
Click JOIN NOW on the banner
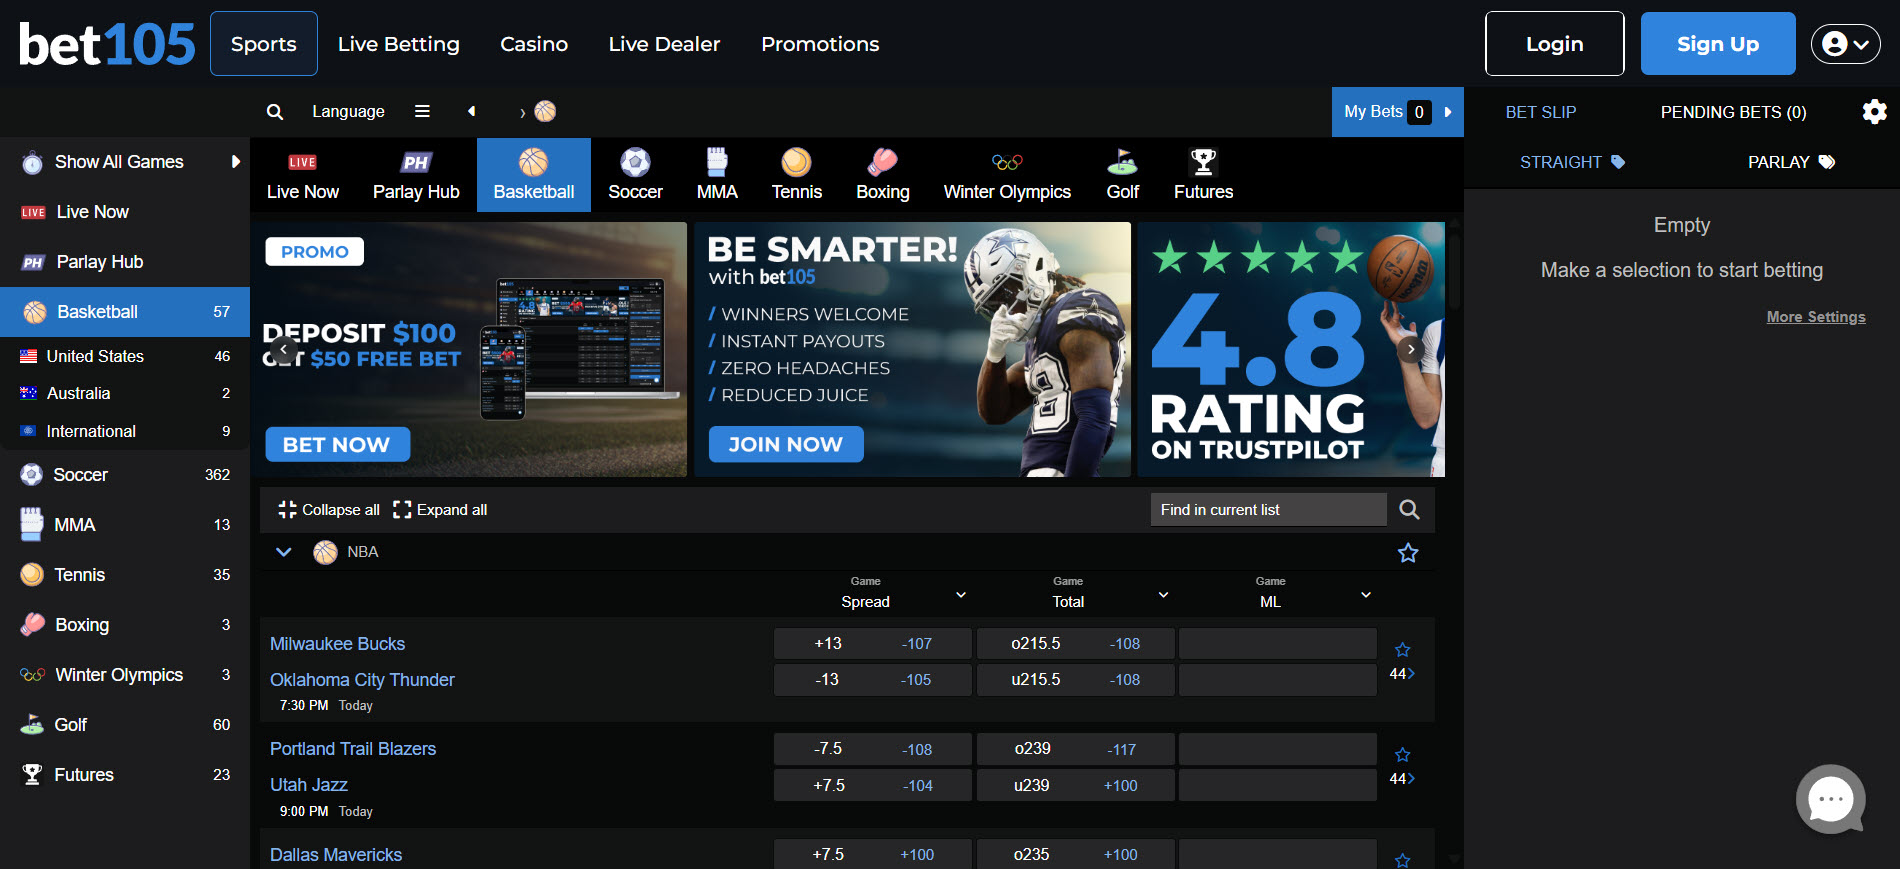pyautogui.click(x=786, y=444)
